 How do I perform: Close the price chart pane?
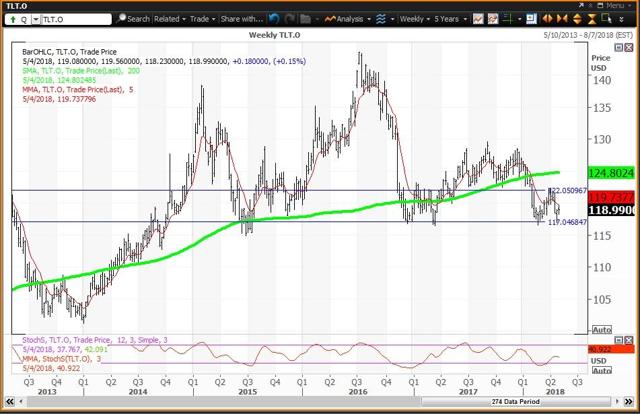coord(629,48)
